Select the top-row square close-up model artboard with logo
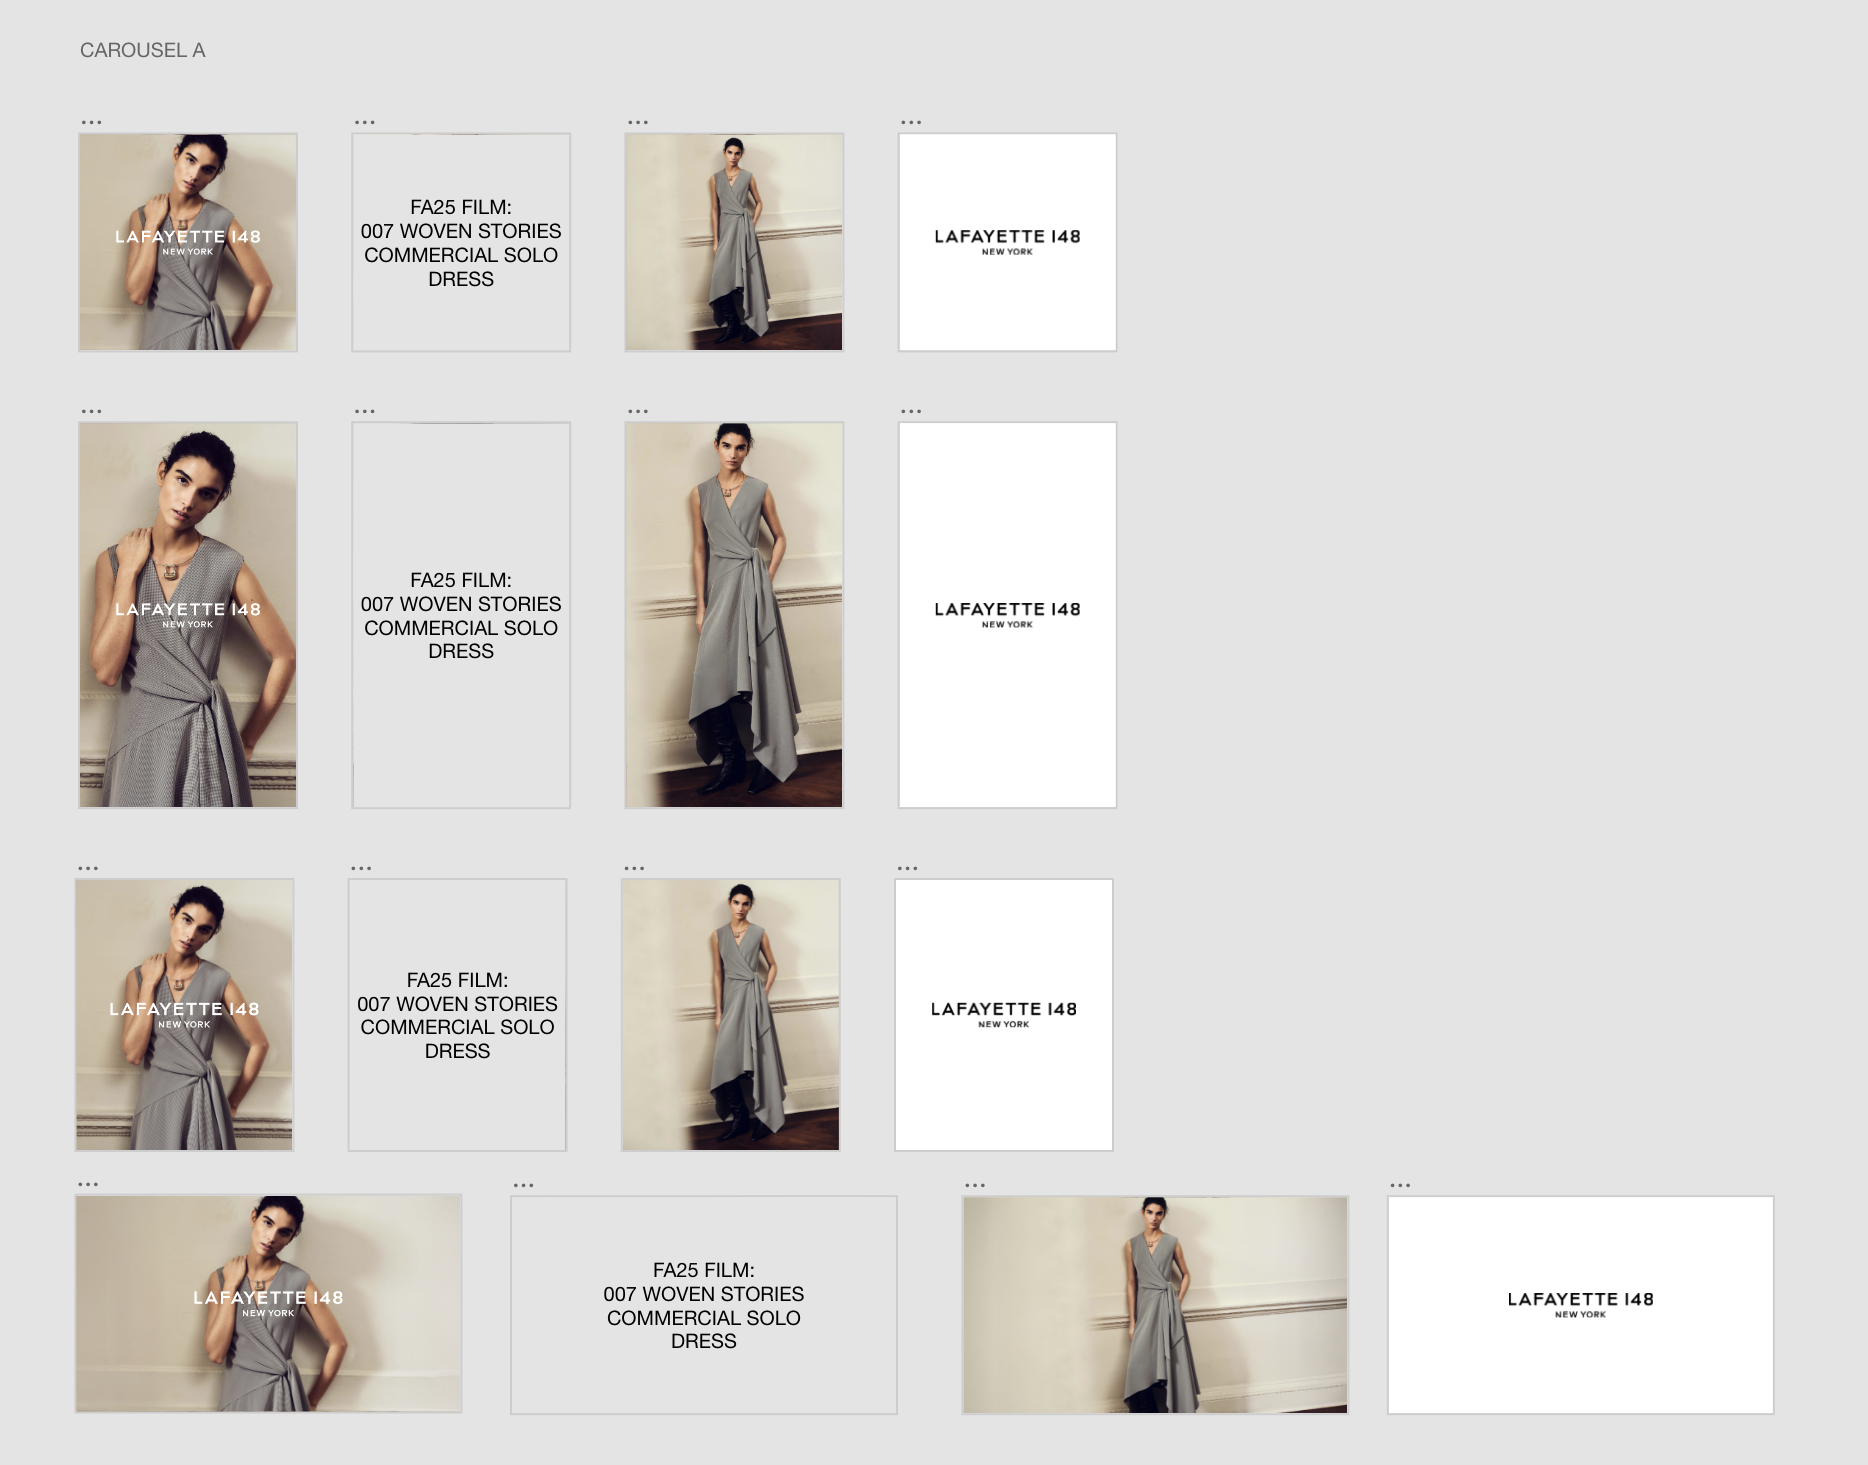The width and height of the screenshot is (1868, 1465). tap(188, 242)
